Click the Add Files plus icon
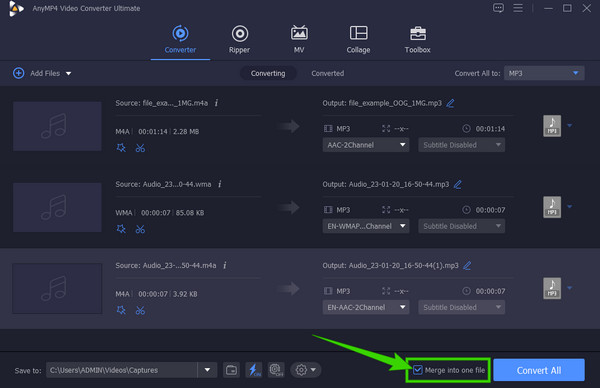Image resolution: width=600 pixels, height=388 pixels. click(x=18, y=73)
